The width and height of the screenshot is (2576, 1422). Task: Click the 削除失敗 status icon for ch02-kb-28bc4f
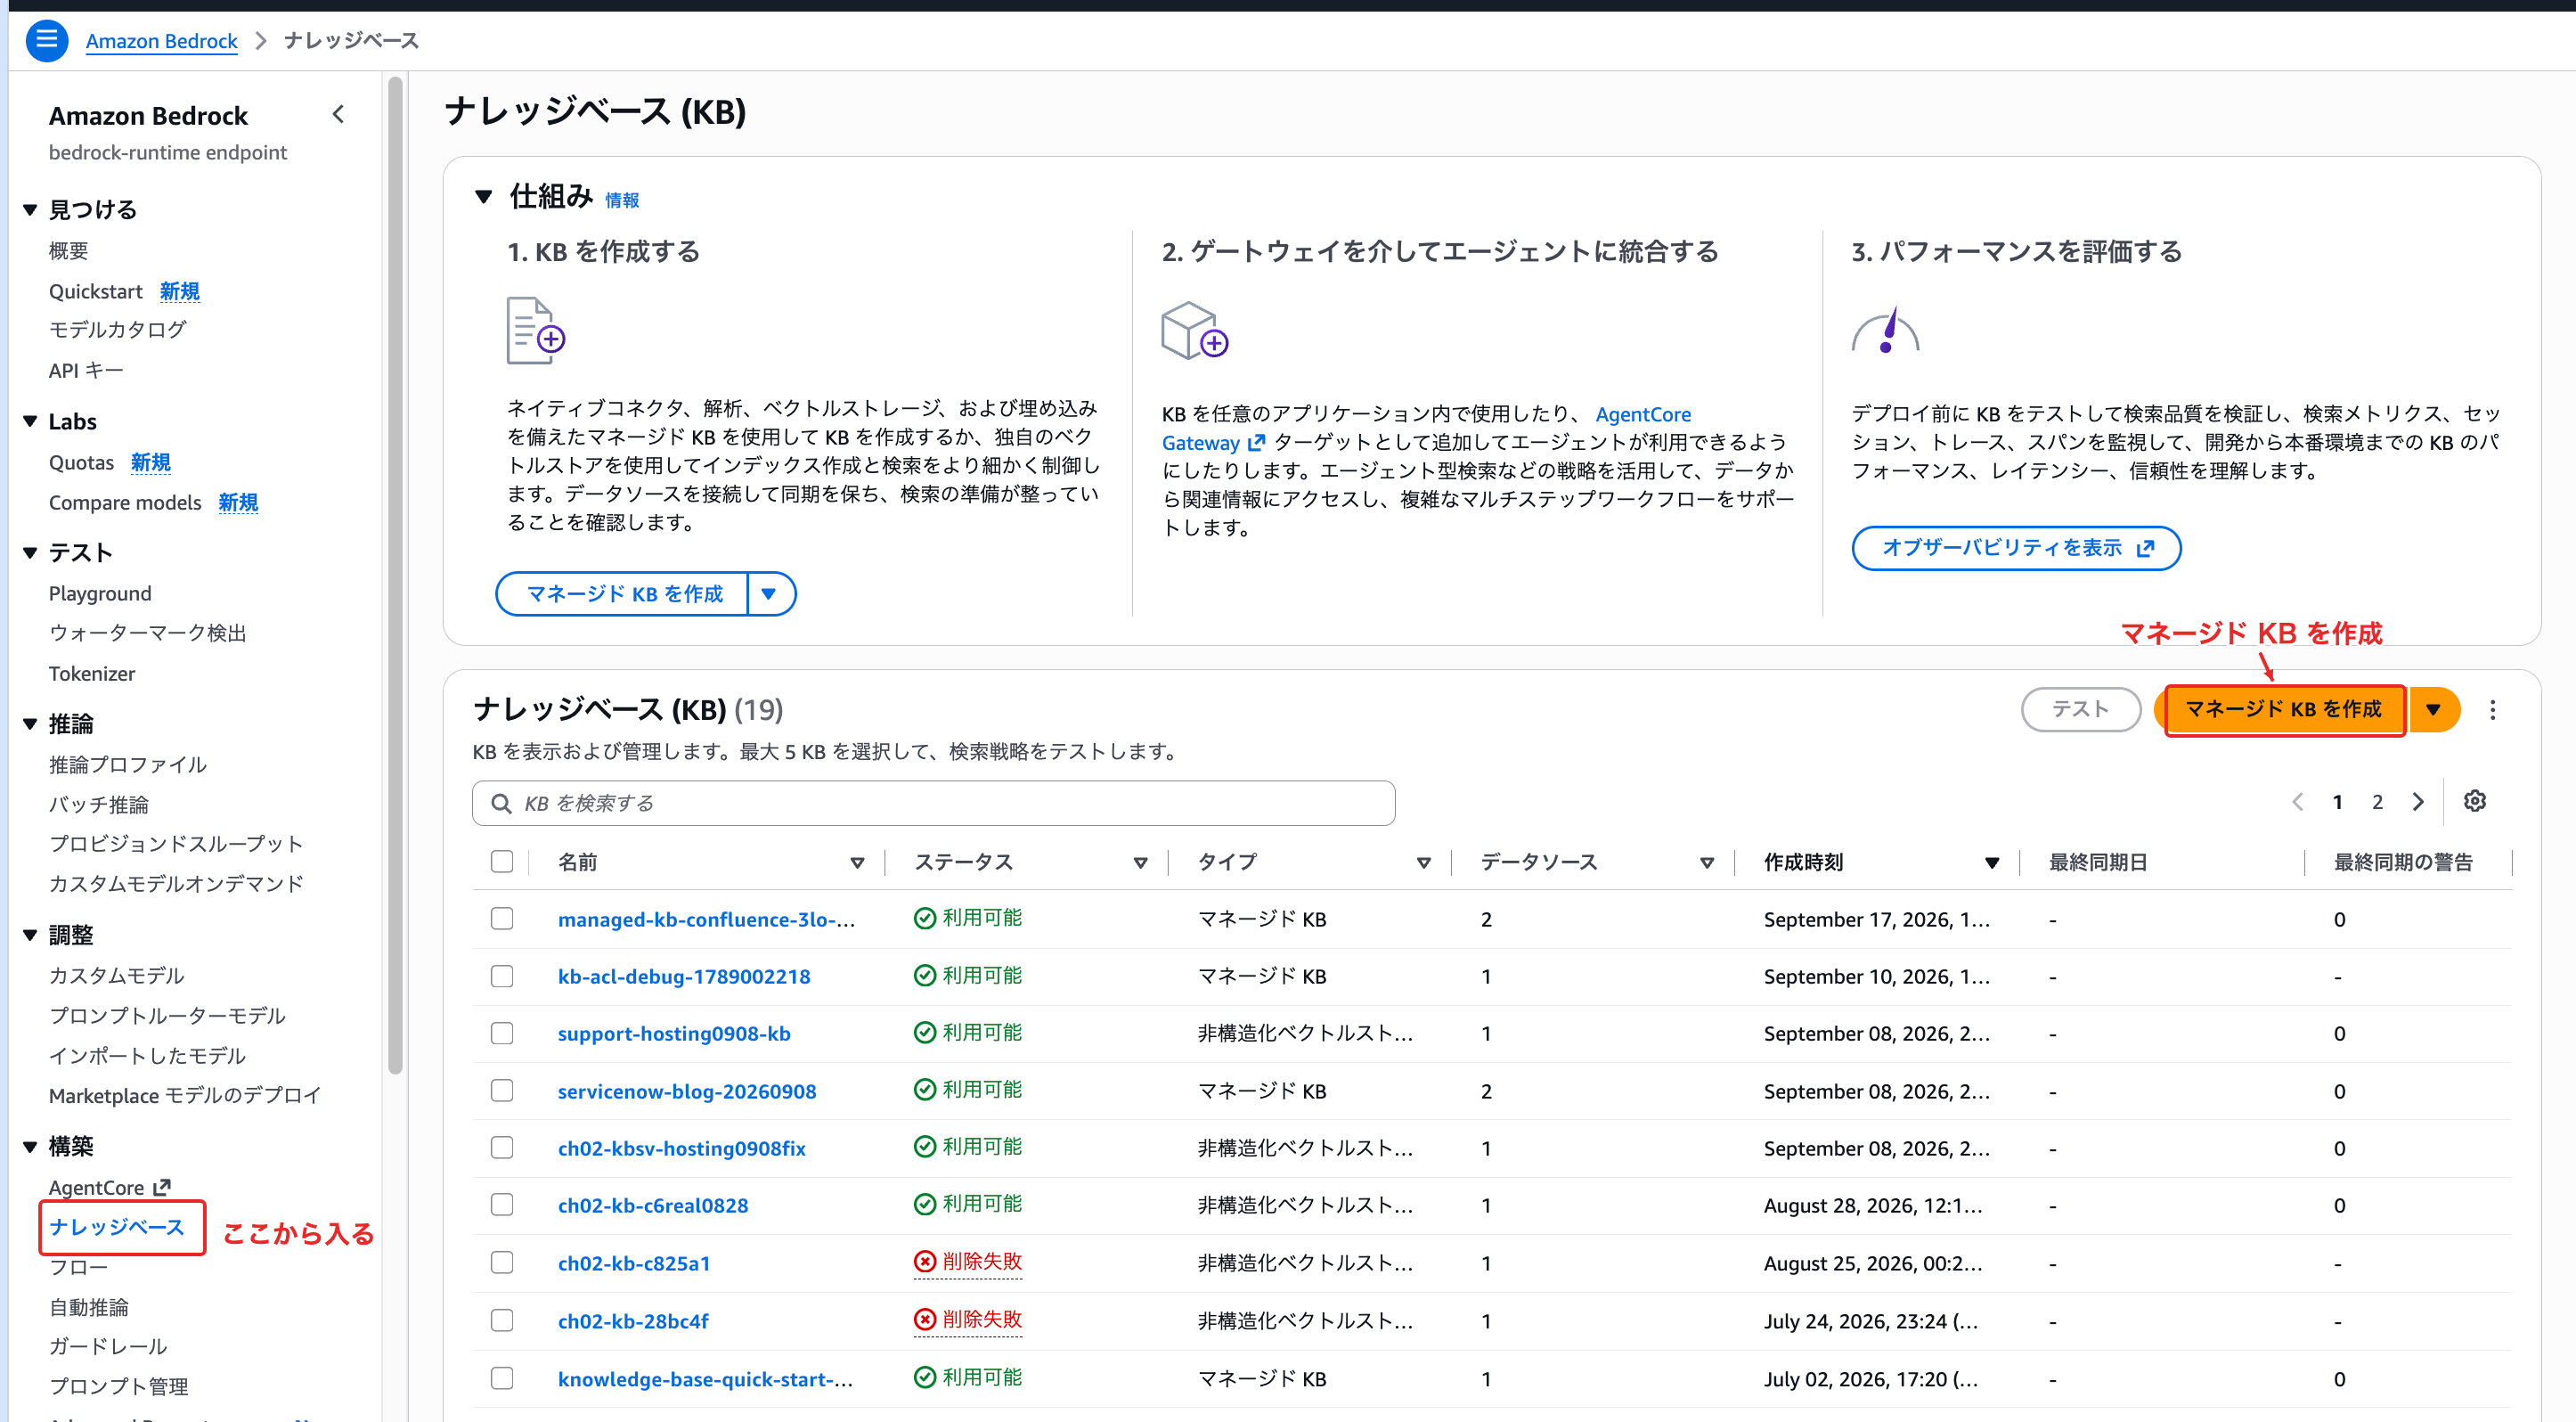925,1320
